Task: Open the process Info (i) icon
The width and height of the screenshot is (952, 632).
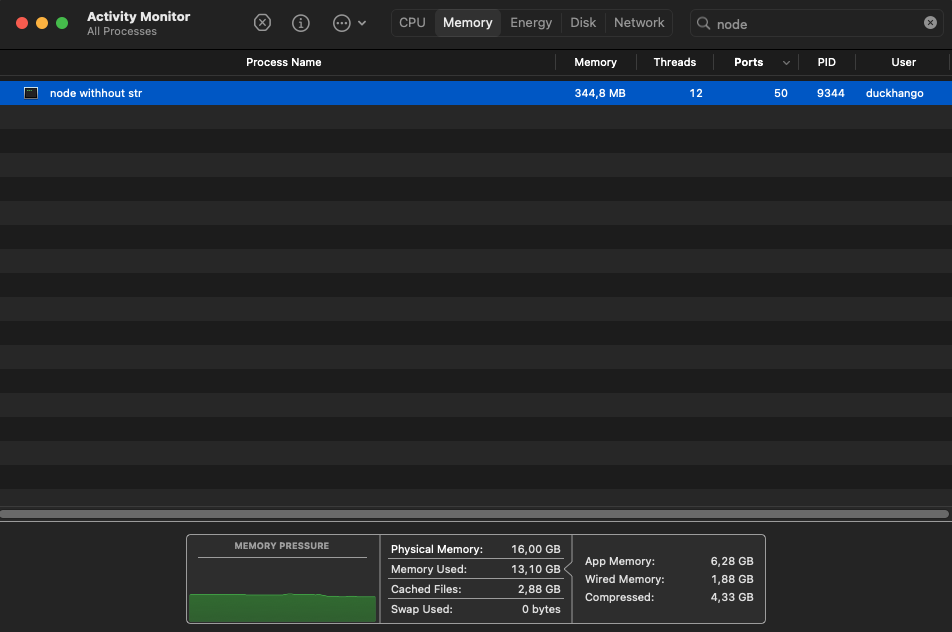Action: [x=301, y=23]
